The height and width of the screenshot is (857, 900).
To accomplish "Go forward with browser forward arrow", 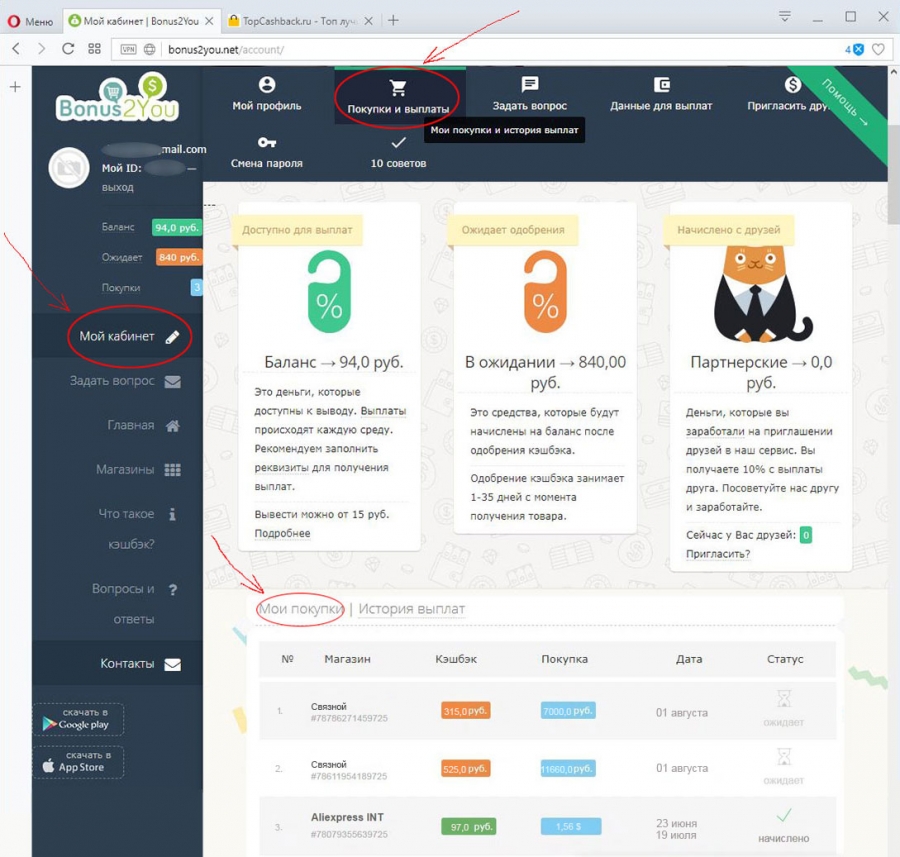I will click(x=41, y=49).
